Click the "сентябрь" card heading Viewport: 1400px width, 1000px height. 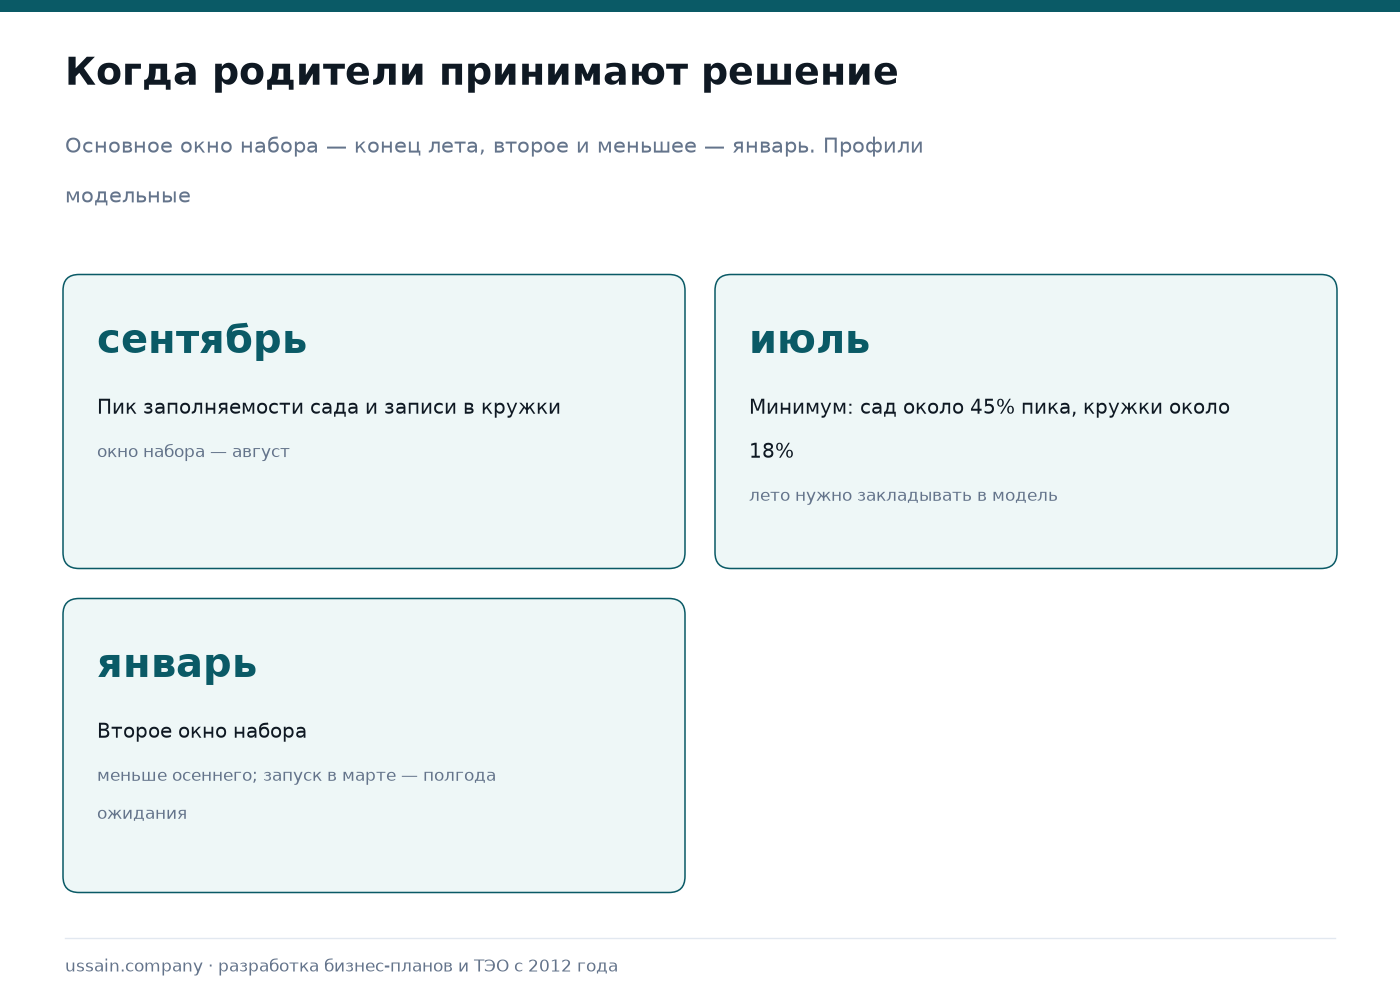pyautogui.click(x=202, y=340)
